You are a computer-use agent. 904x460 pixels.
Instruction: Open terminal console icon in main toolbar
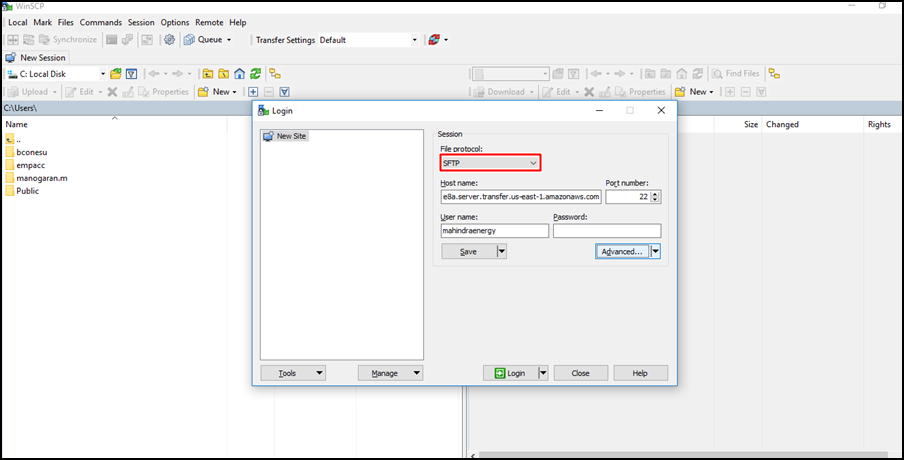[x=112, y=40]
